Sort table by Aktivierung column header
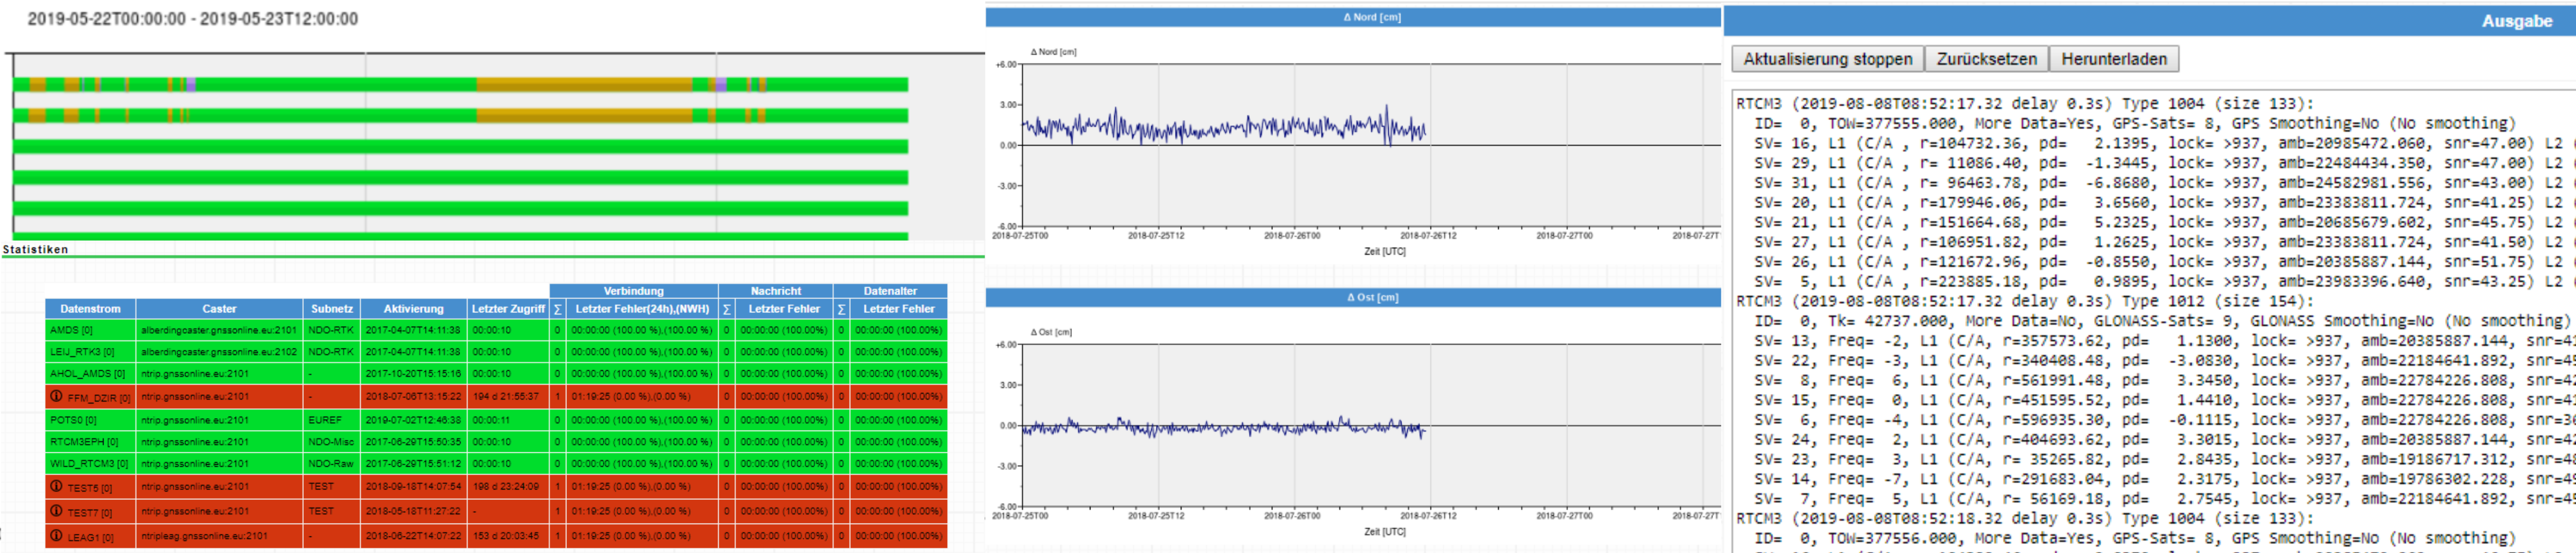 pyautogui.click(x=413, y=309)
